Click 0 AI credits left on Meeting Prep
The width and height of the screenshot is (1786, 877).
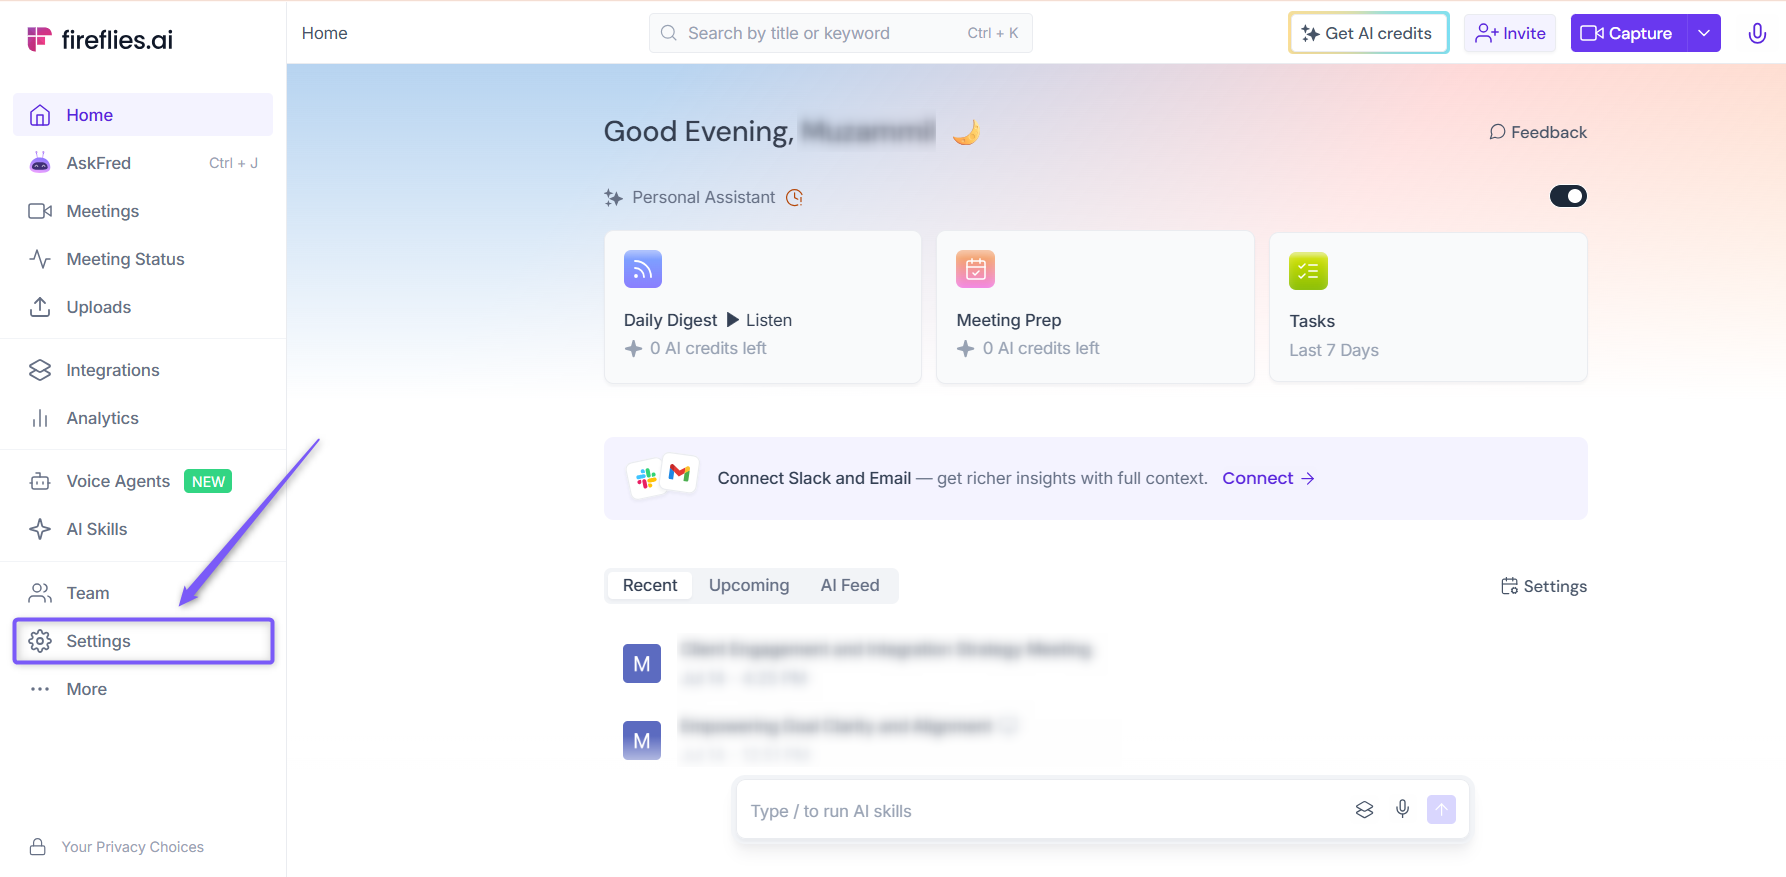1029,348
